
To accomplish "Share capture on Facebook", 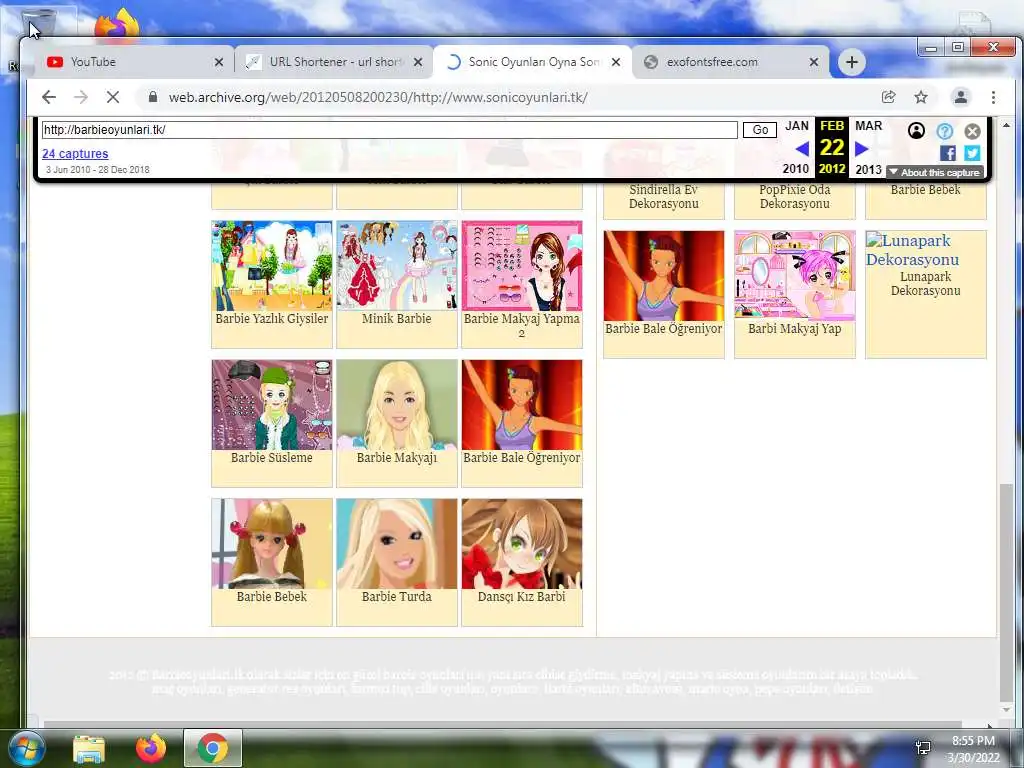I will coord(948,153).
